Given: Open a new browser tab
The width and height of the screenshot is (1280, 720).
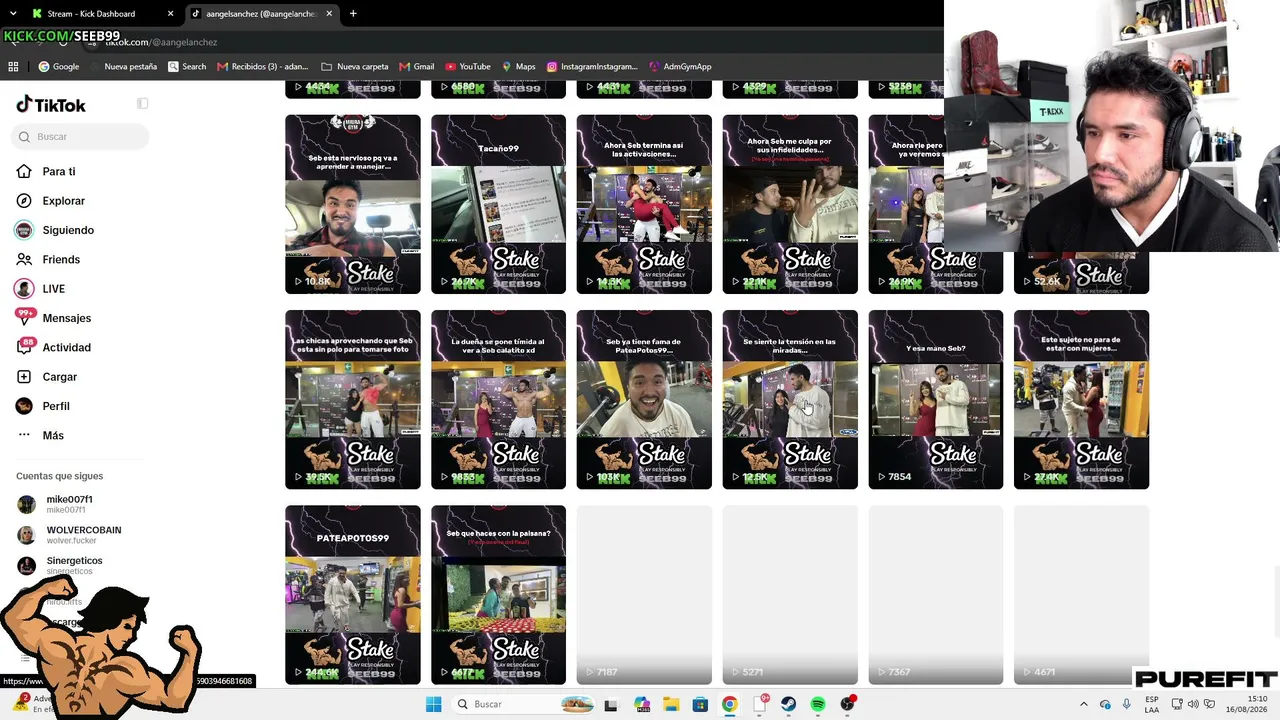Looking at the screenshot, I should (353, 14).
